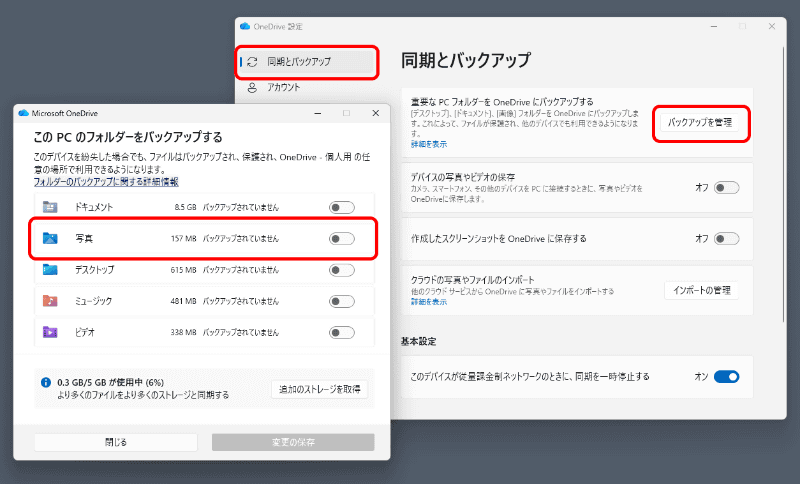Image resolution: width=800 pixels, height=484 pixels.
Task: Click the Music (ミュージック) folder icon
Action: [x=50, y=301]
